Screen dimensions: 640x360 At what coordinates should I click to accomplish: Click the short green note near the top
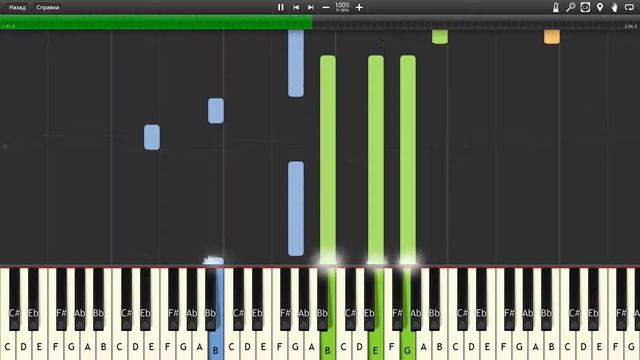pyautogui.click(x=440, y=36)
